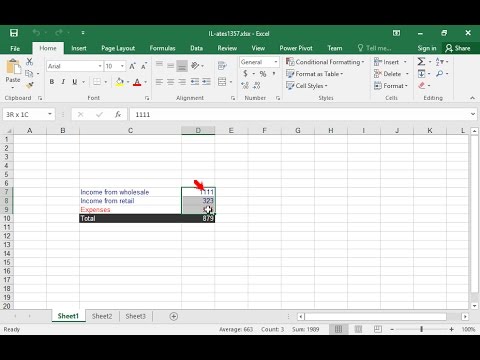Open Ribbon Display Options icon
This screenshot has width=480, height=360.
pos(396,33)
